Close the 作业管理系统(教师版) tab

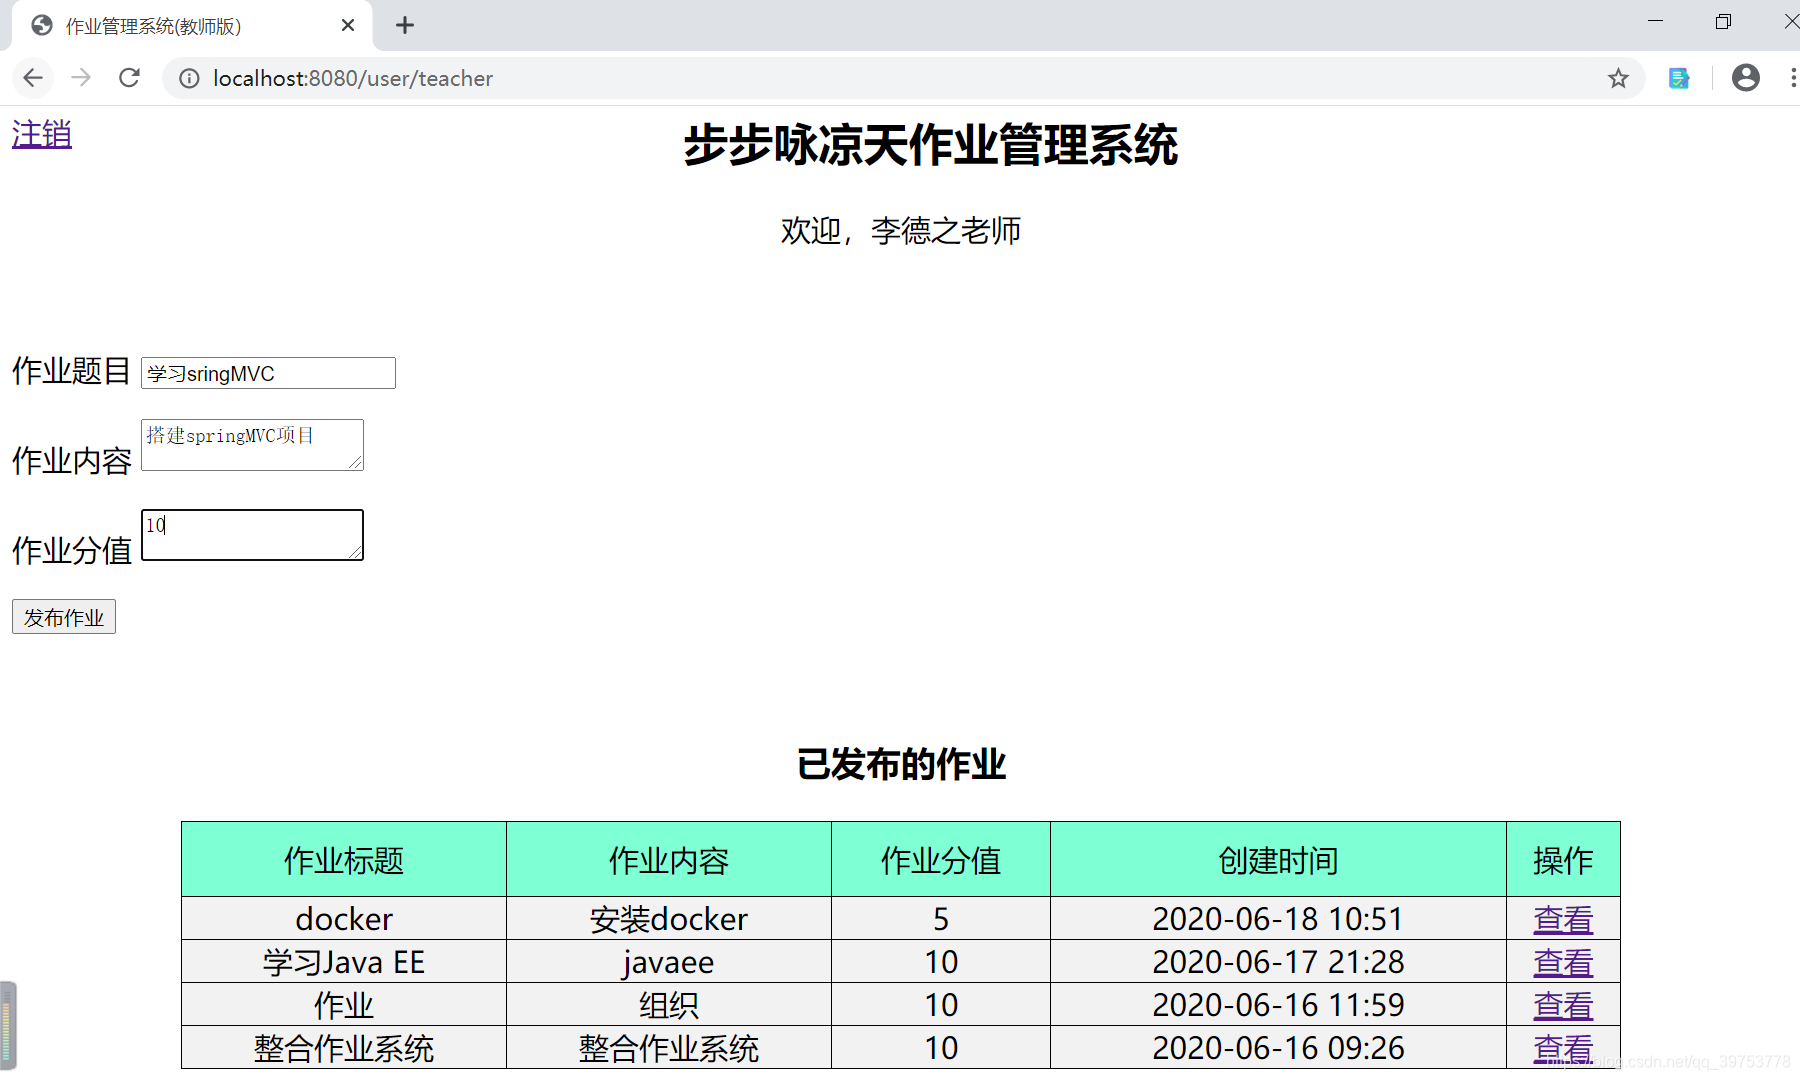click(x=348, y=25)
